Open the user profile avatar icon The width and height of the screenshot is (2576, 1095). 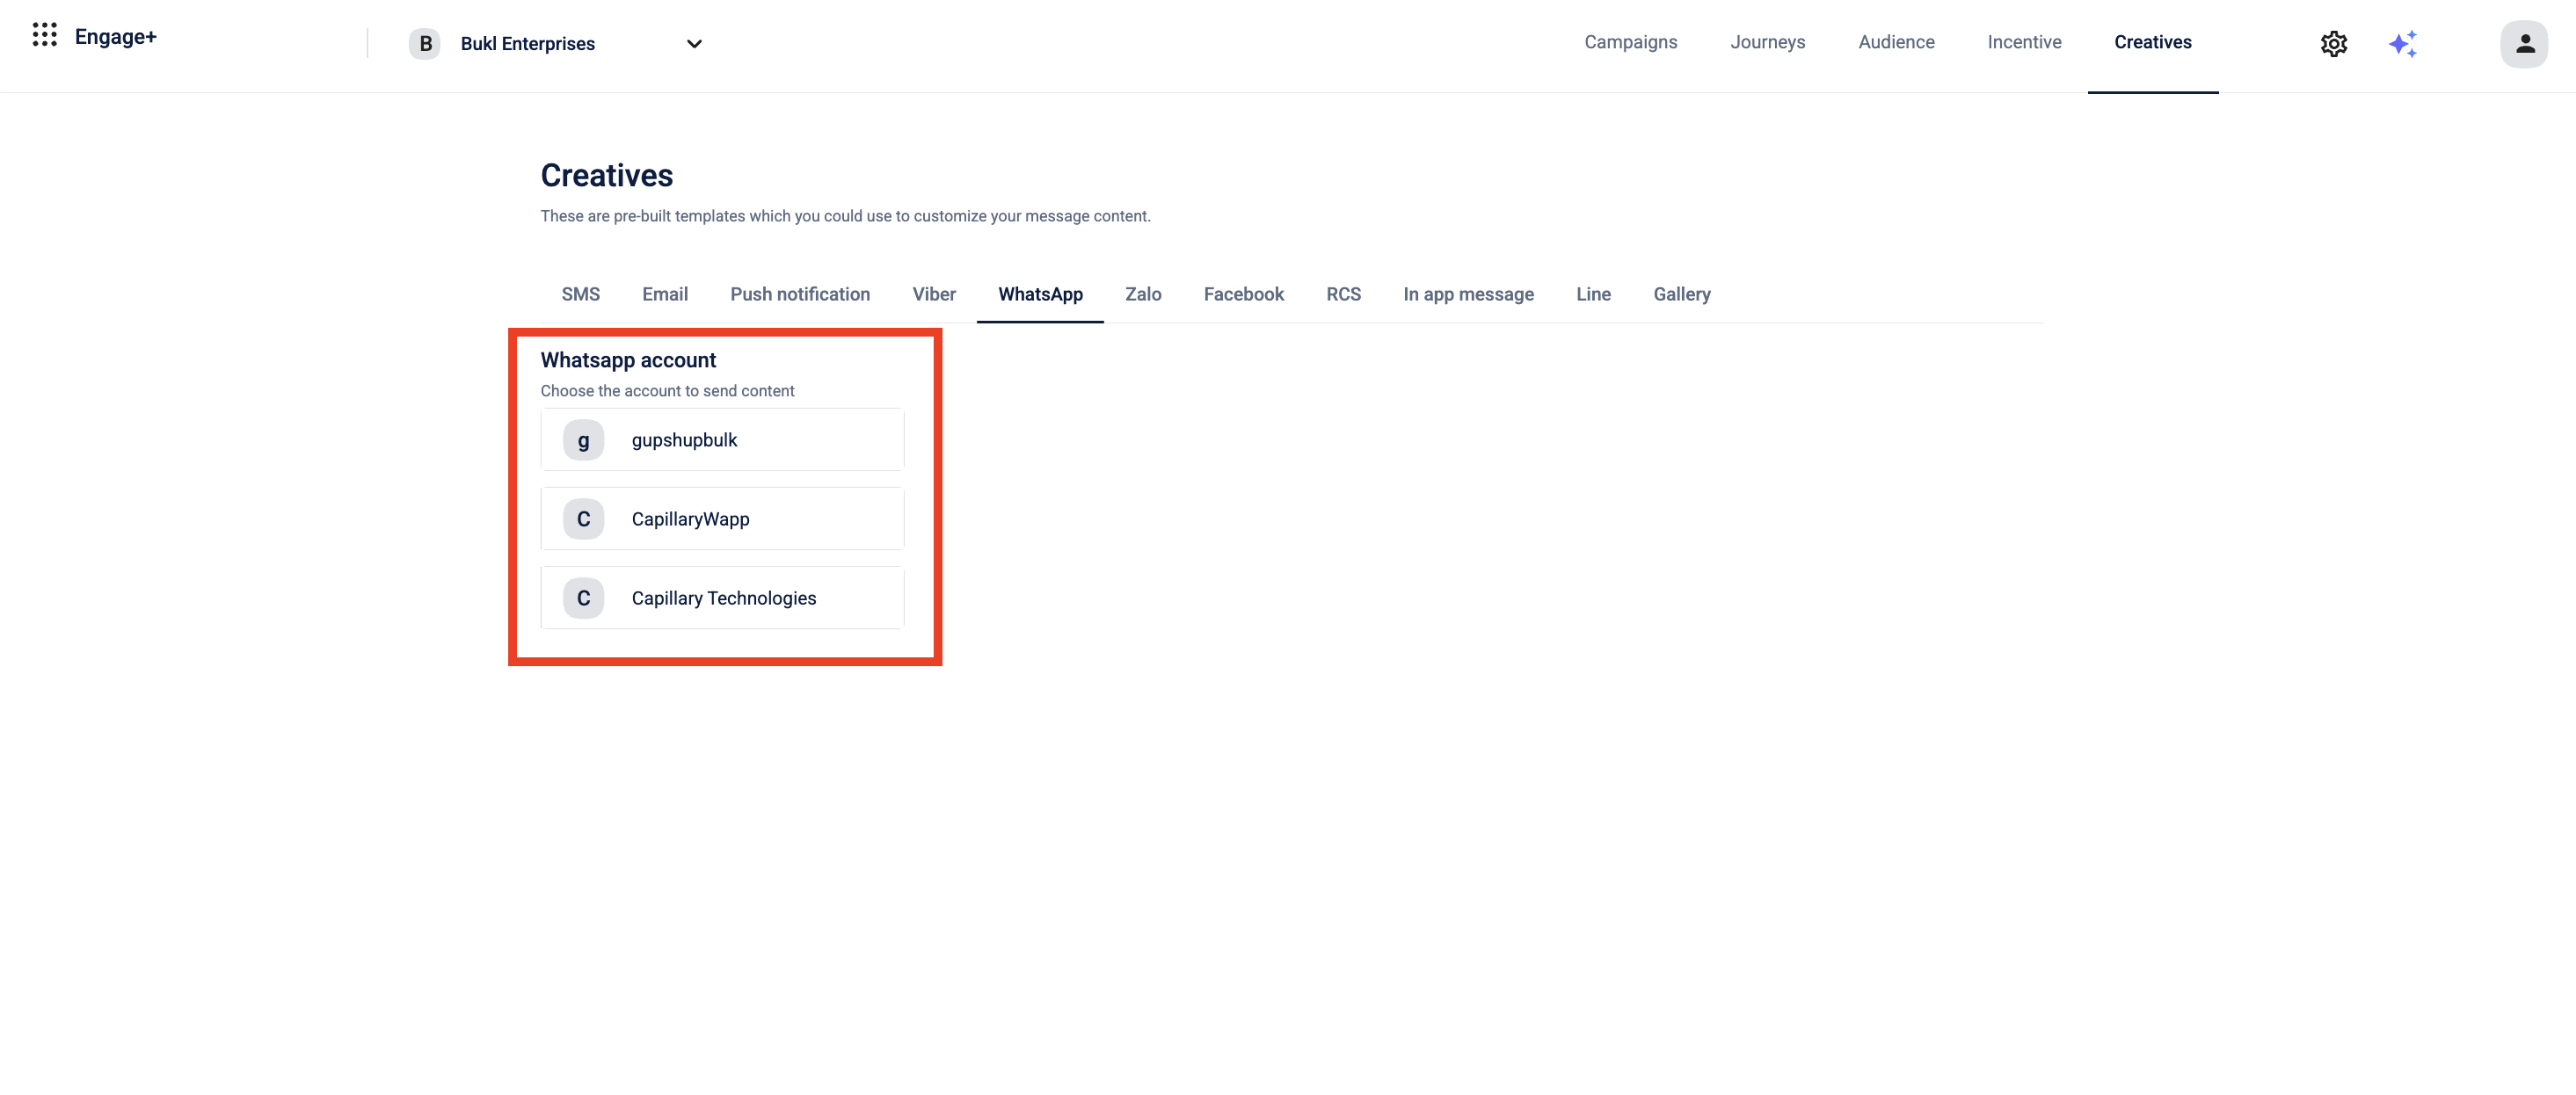(2524, 44)
